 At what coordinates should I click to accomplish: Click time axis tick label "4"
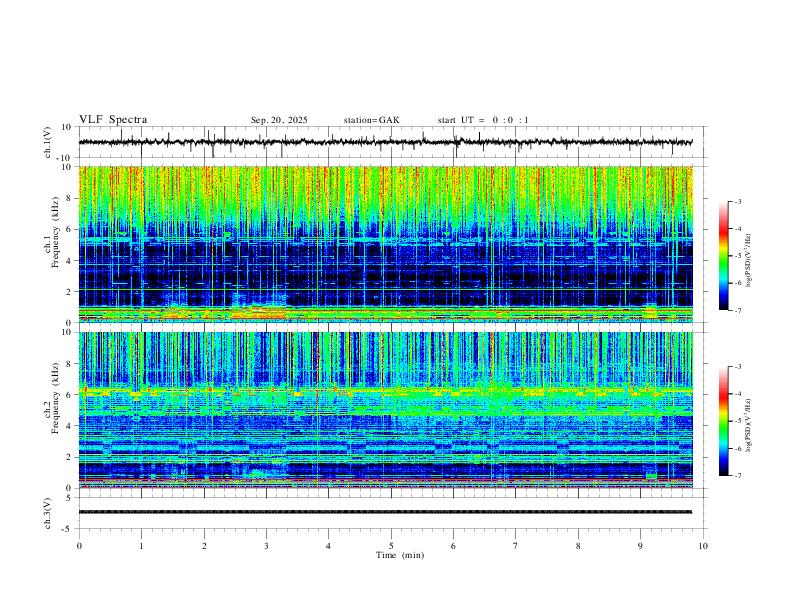click(328, 546)
